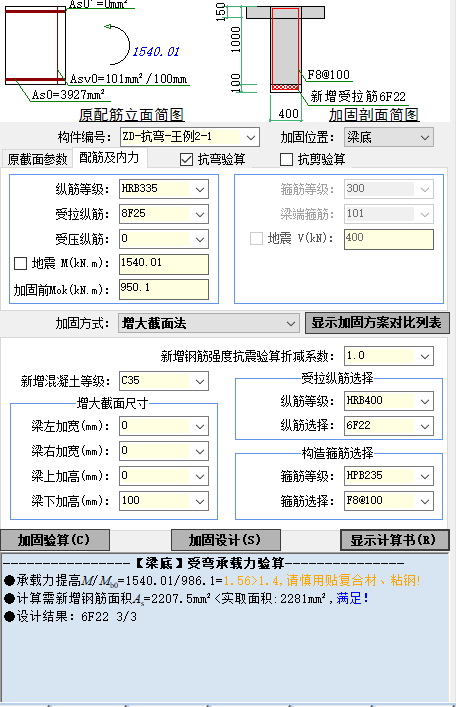This screenshot has height=707, width=456.
Task: Open the 受压纵筋 dropdown
Action: pyautogui.click(x=164, y=239)
